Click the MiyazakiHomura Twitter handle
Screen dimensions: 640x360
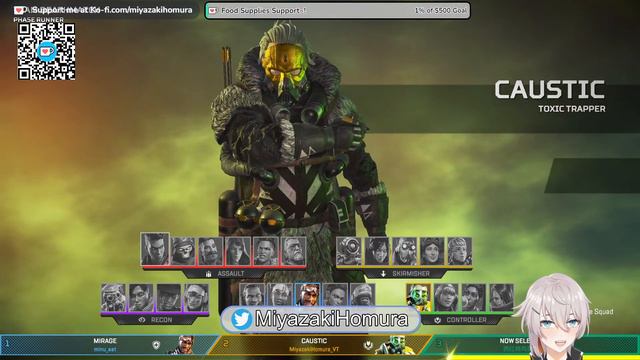(x=331, y=319)
